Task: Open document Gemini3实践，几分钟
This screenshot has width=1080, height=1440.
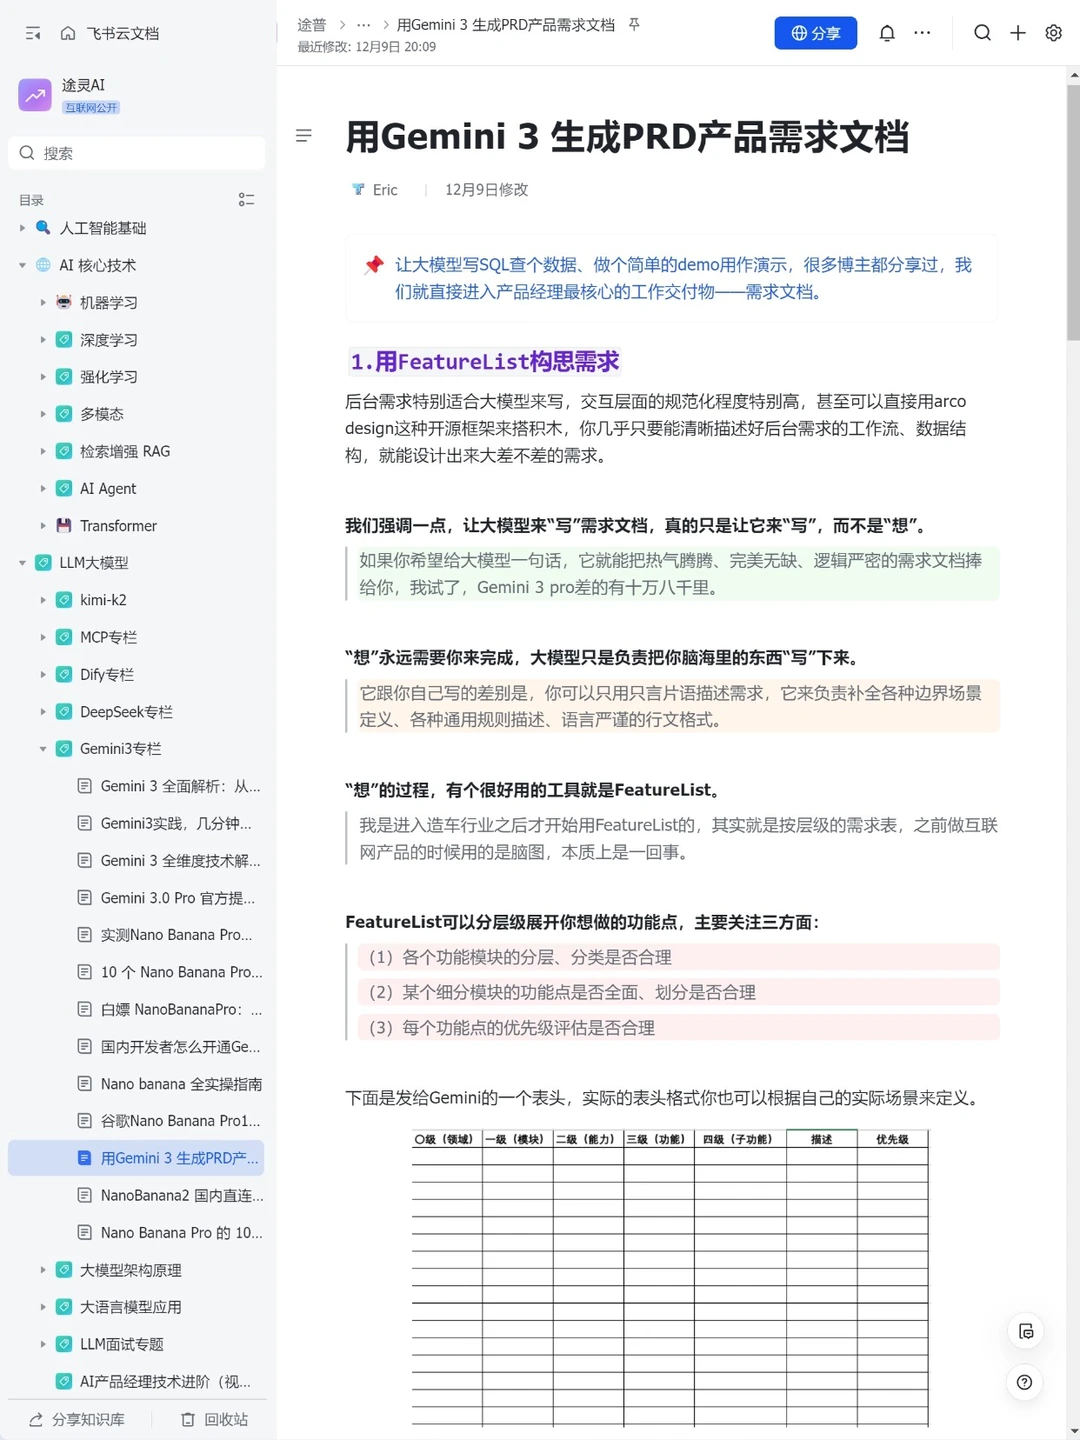Action: pyautogui.click(x=136, y=823)
